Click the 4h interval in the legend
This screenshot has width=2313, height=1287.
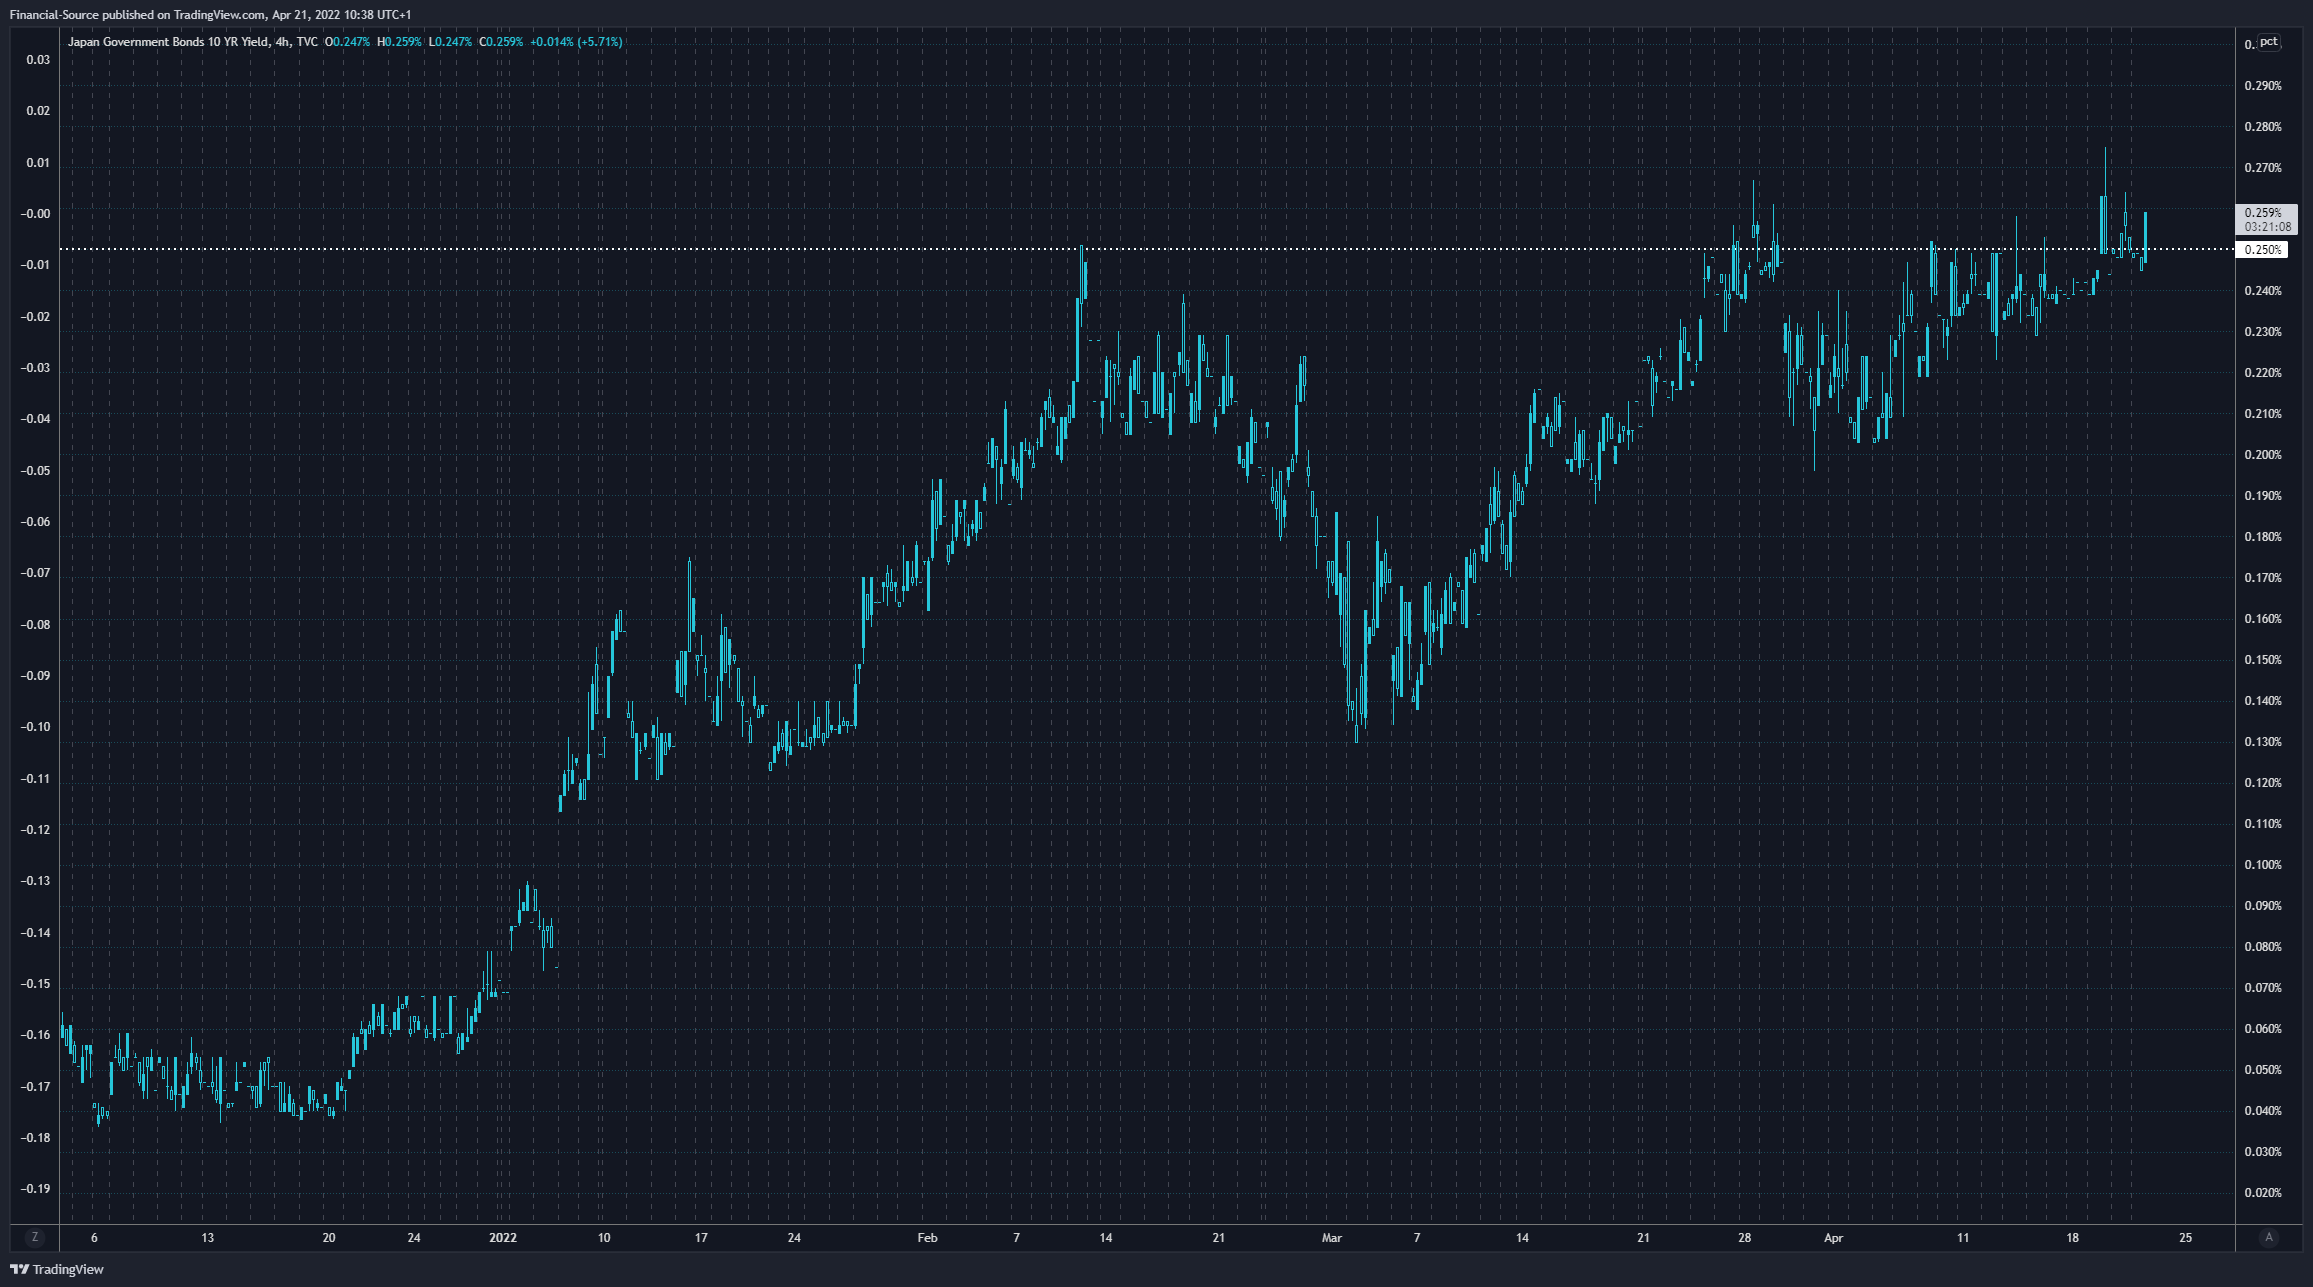click(282, 42)
